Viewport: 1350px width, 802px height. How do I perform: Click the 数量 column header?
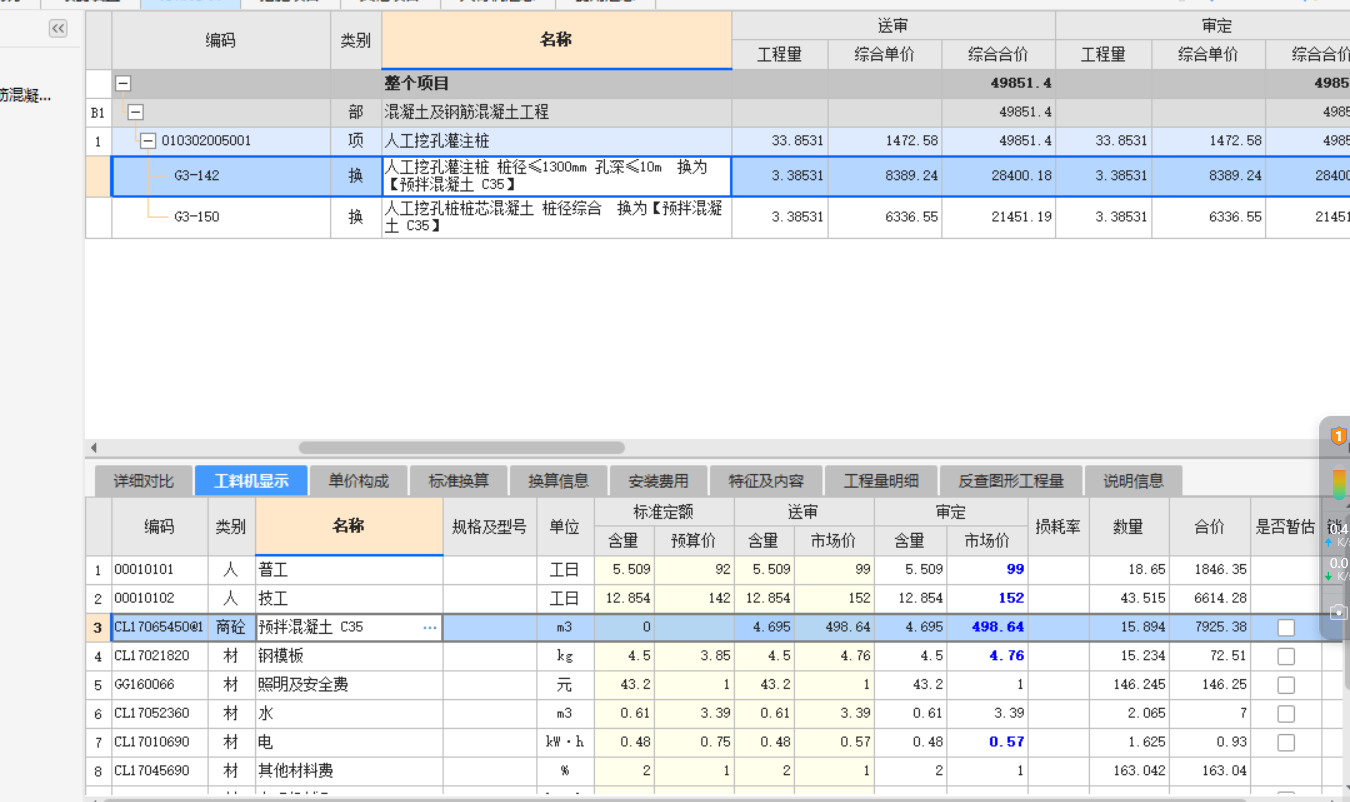(x=1129, y=526)
